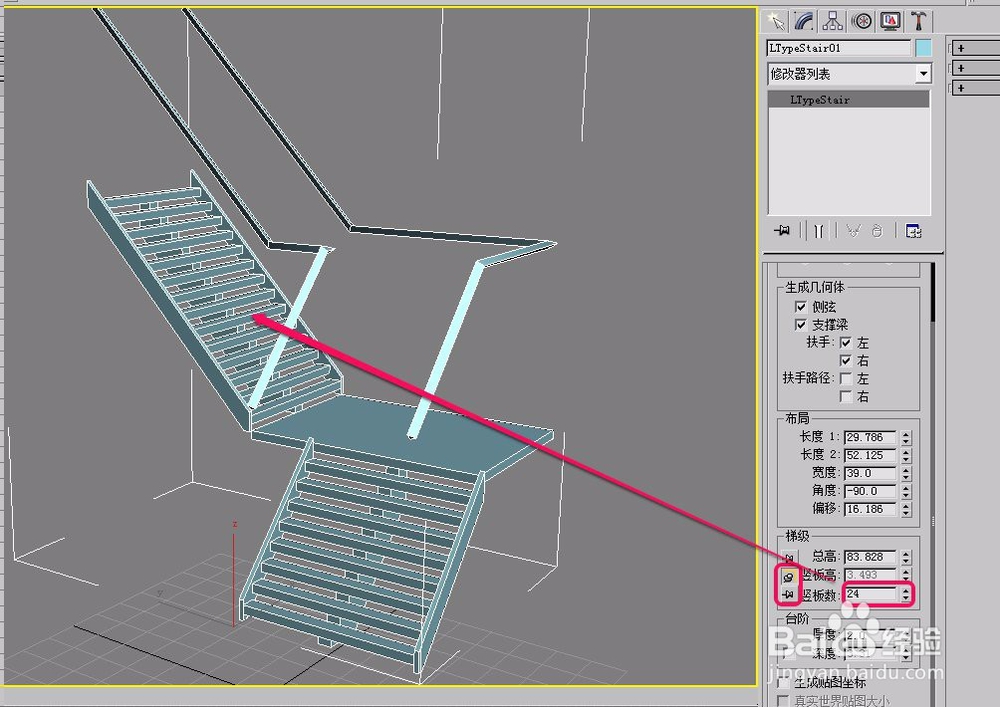Click the 竖板数 spinner arrows
This screenshot has height=707, width=1000.
point(906,594)
